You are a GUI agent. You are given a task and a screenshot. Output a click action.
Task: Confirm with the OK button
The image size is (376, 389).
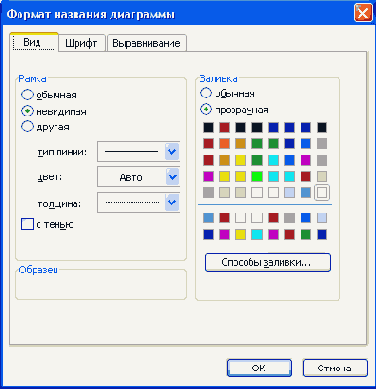(259, 368)
